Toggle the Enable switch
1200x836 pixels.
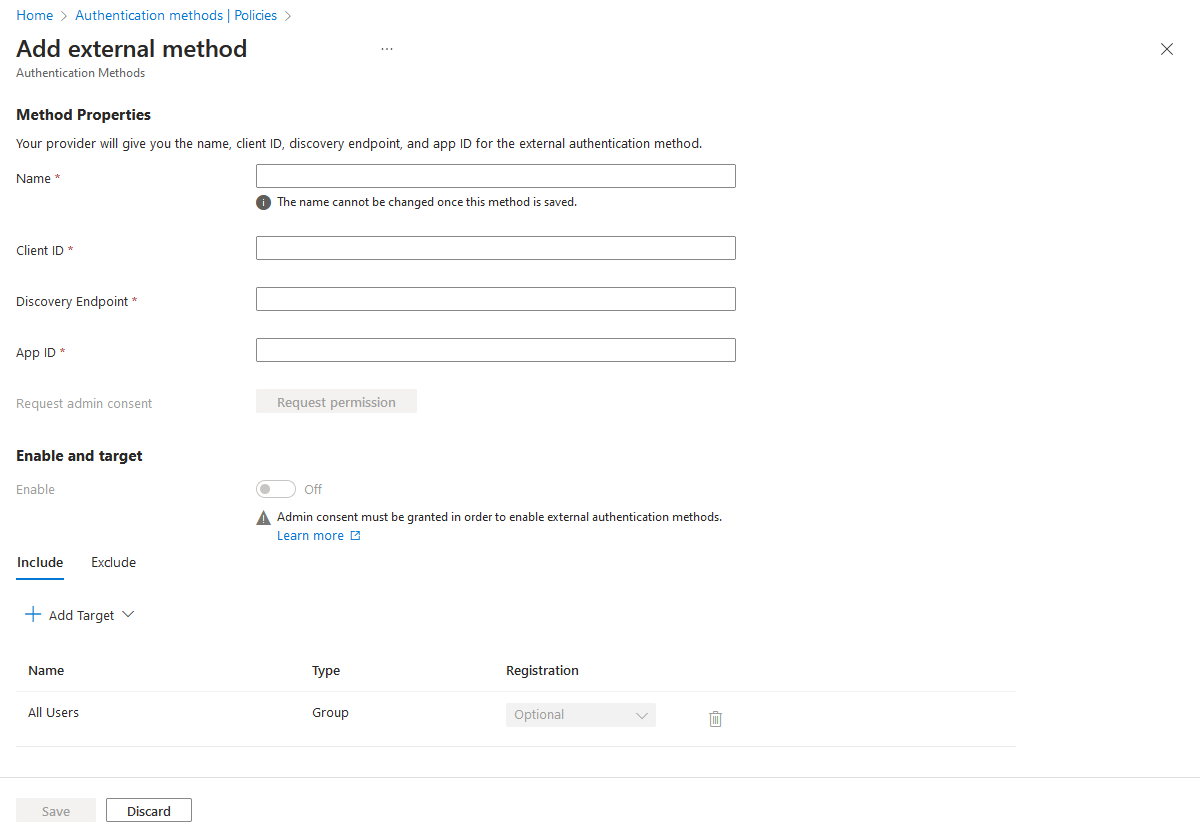tap(276, 489)
